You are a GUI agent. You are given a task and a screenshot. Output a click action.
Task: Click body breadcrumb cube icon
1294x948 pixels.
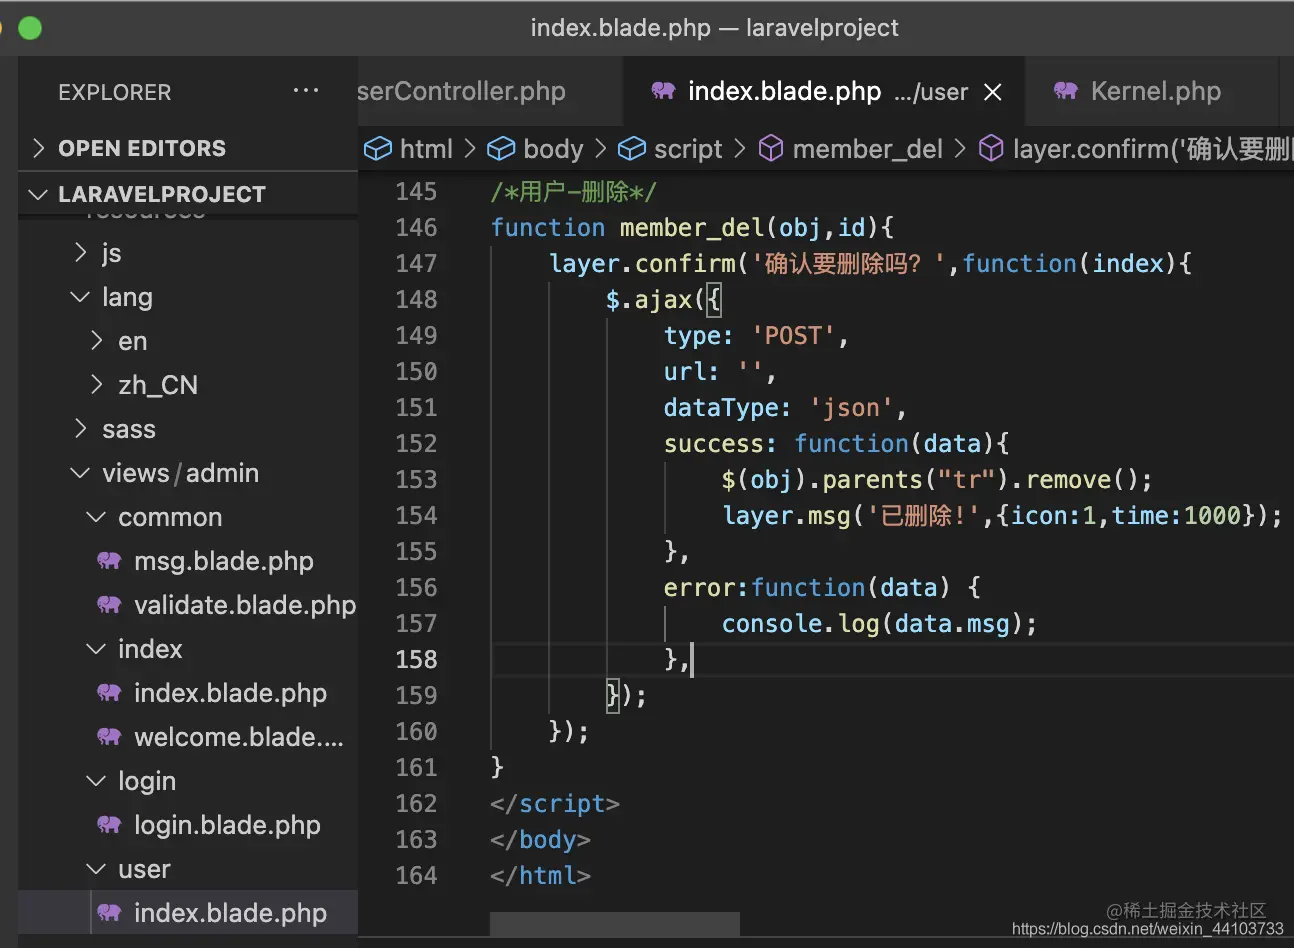click(501, 149)
